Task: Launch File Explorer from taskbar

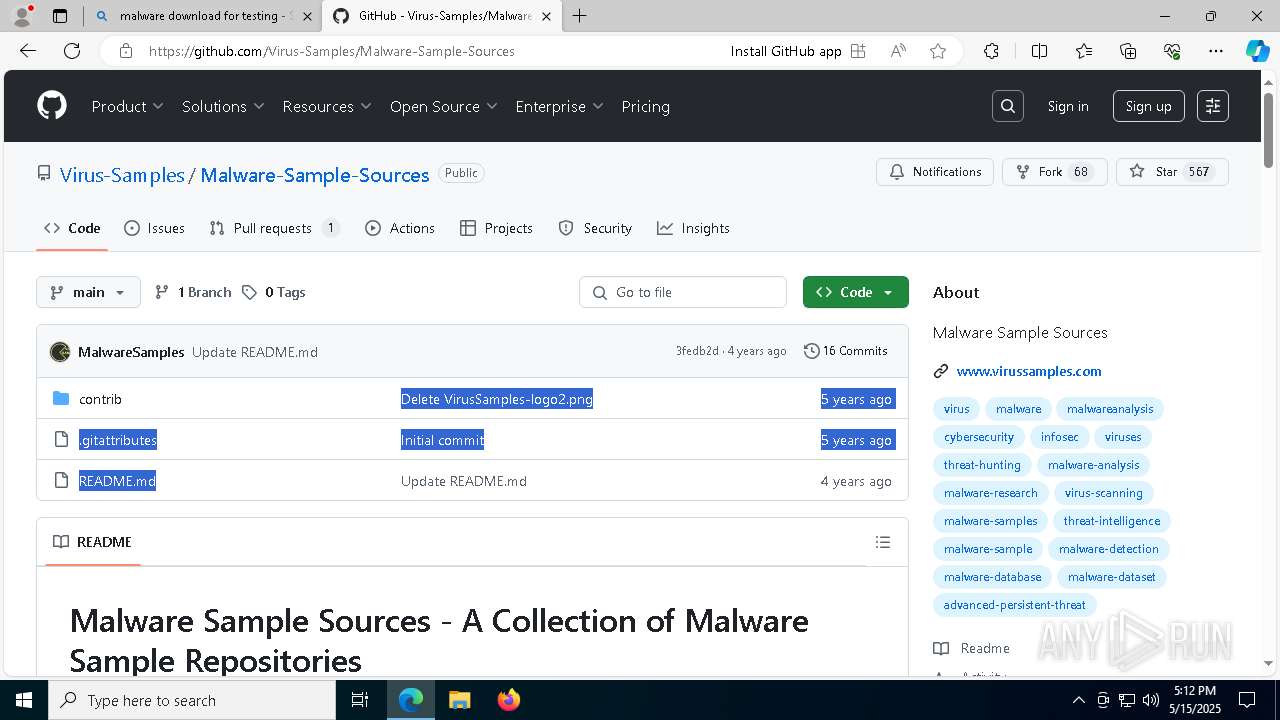Action: coord(459,700)
